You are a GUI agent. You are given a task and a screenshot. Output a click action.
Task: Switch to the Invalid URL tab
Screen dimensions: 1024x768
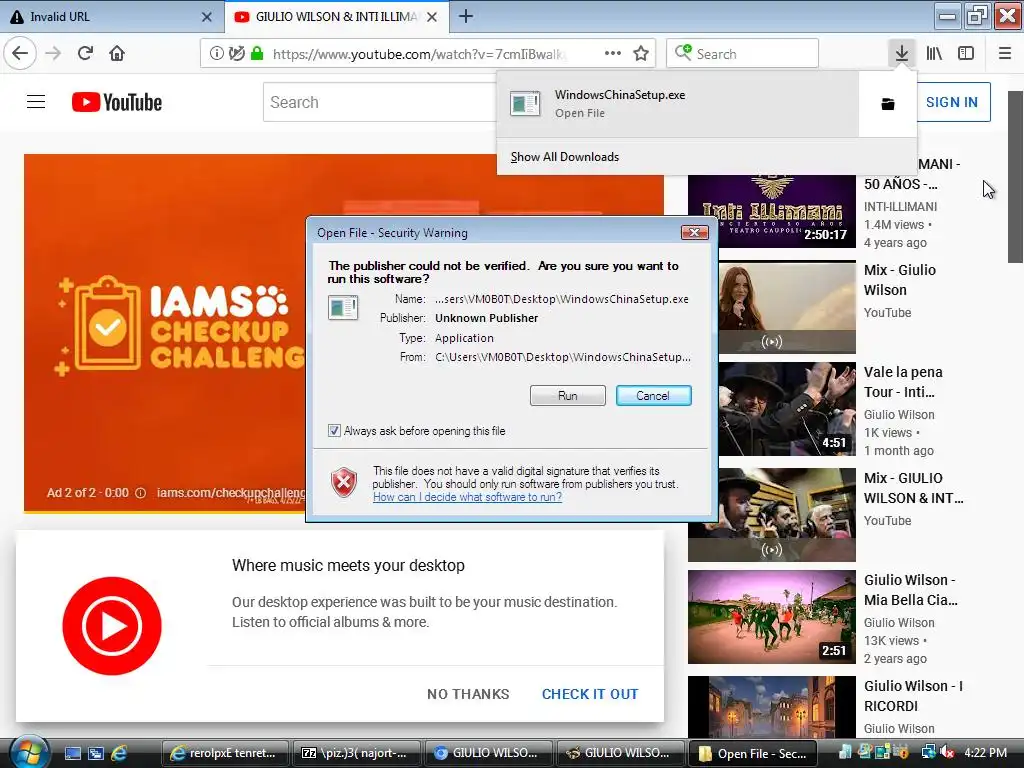click(x=111, y=16)
